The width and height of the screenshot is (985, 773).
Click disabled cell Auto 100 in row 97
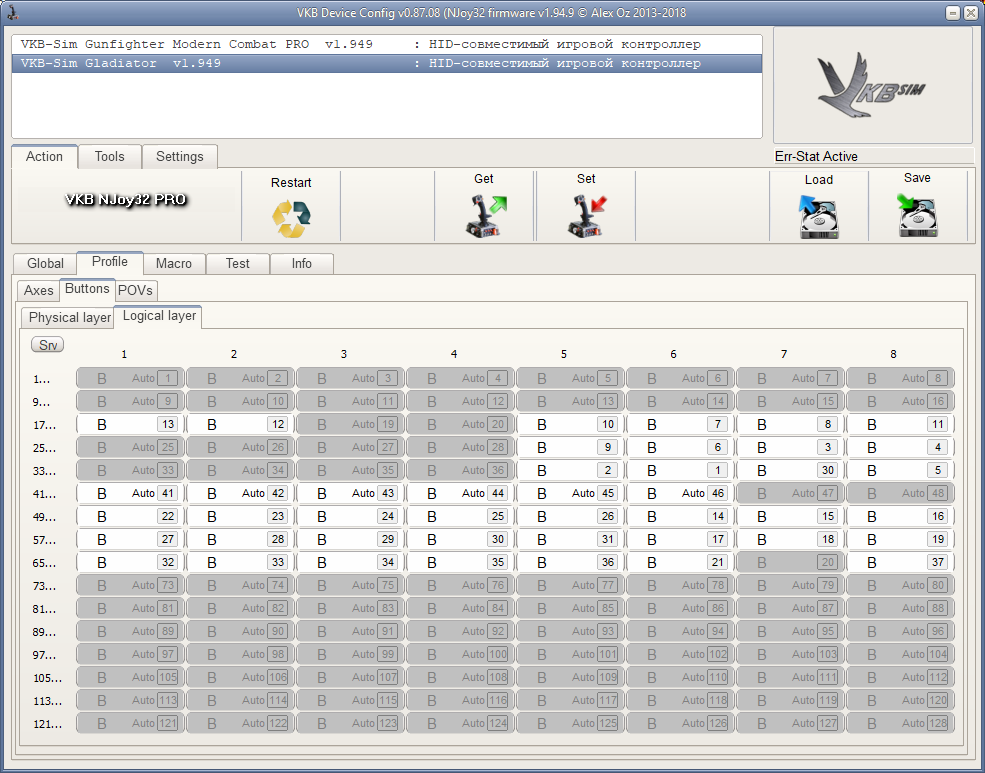(x=460, y=654)
